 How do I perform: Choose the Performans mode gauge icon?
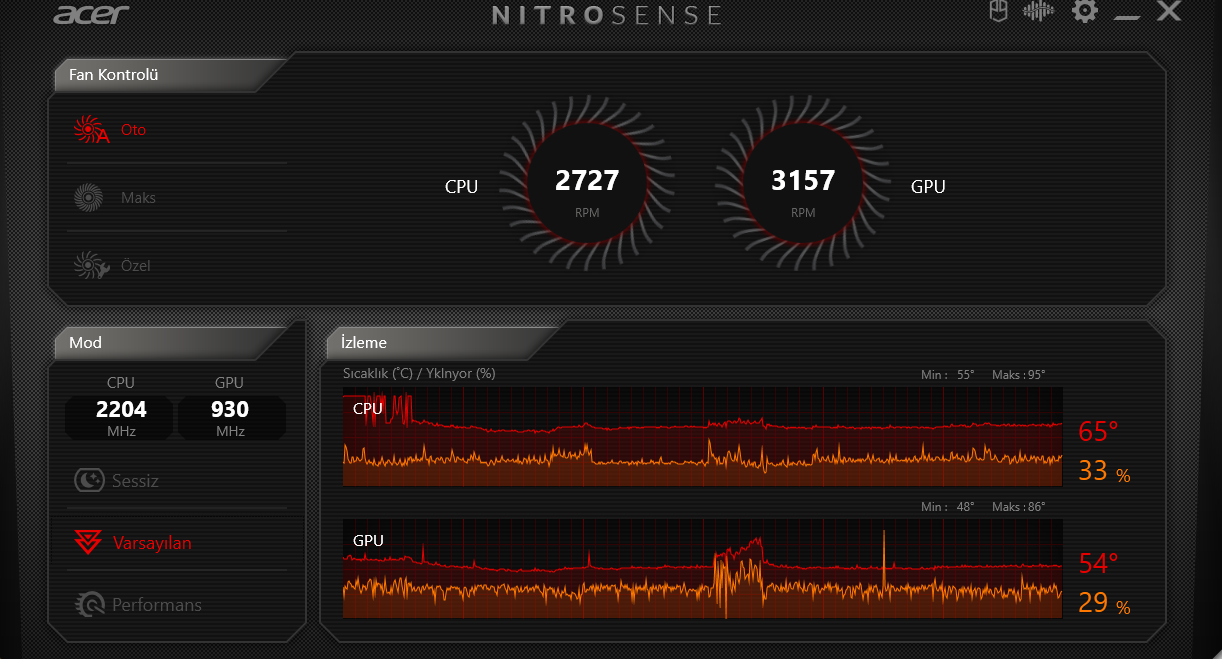pyautogui.click(x=89, y=605)
